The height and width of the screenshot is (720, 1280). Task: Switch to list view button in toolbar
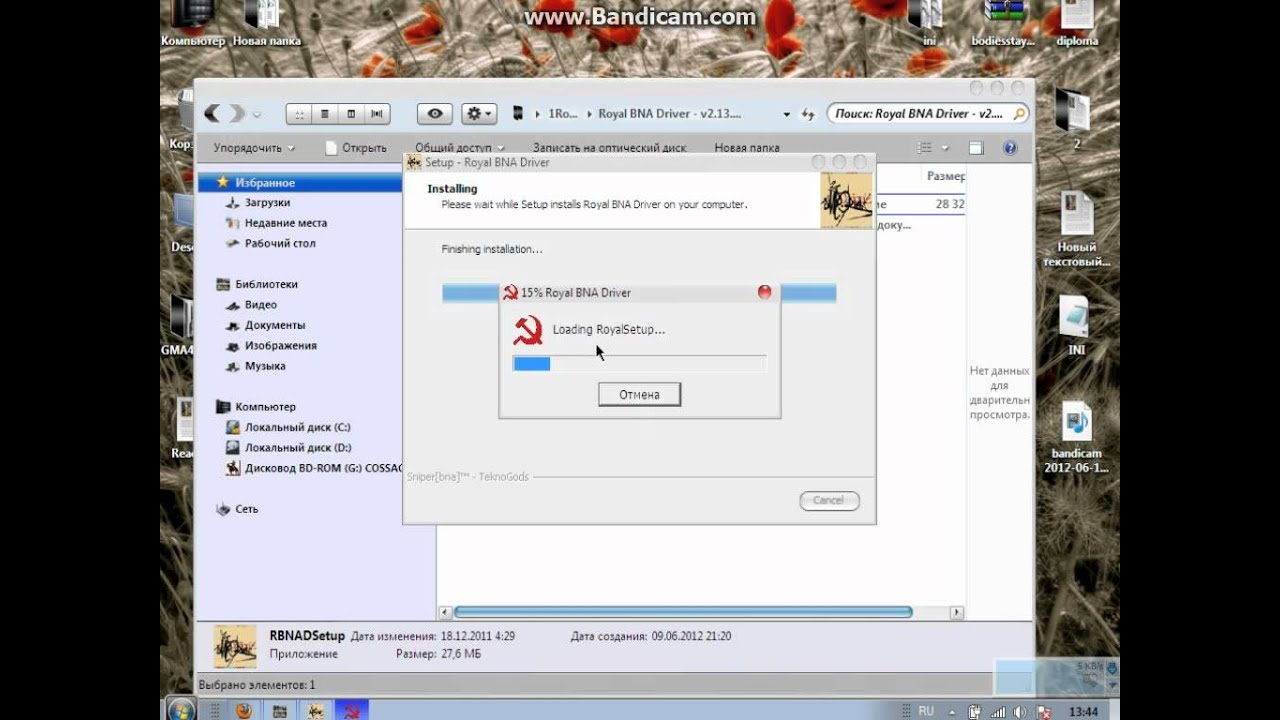[x=325, y=114]
